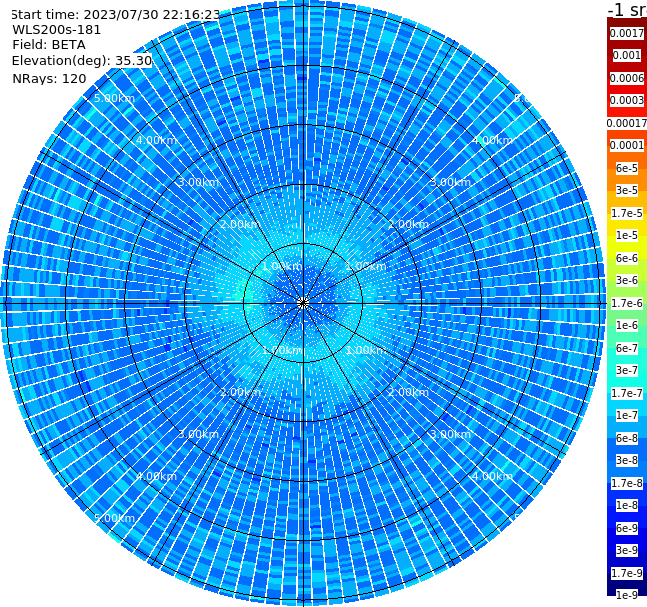The height and width of the screenshot is (607, 647).
Task: Select the "Elevation(deg): 35.30" text
Action: (82, 61)
